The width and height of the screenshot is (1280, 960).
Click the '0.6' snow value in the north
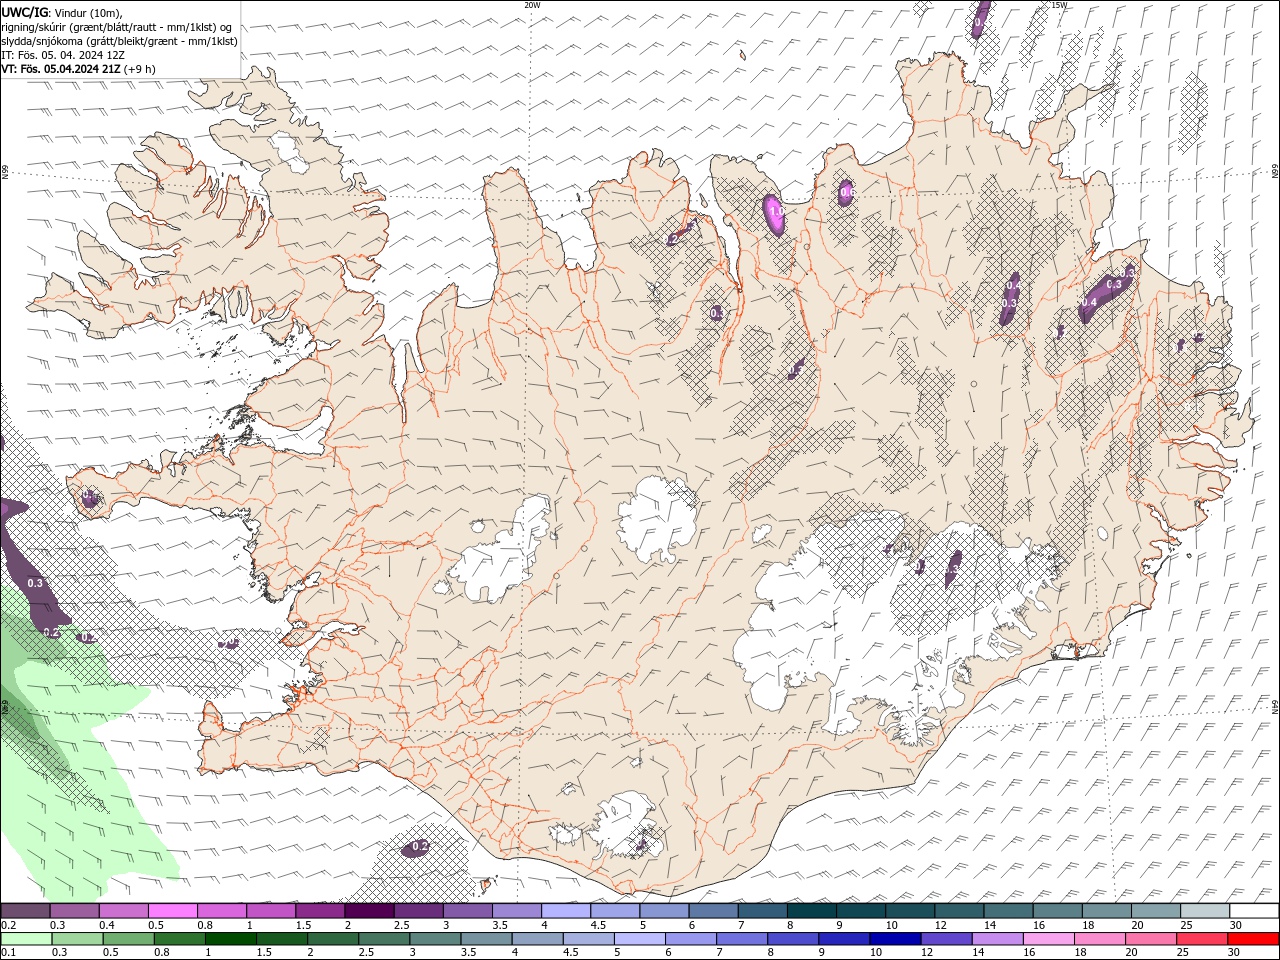(x=847, y=191)
